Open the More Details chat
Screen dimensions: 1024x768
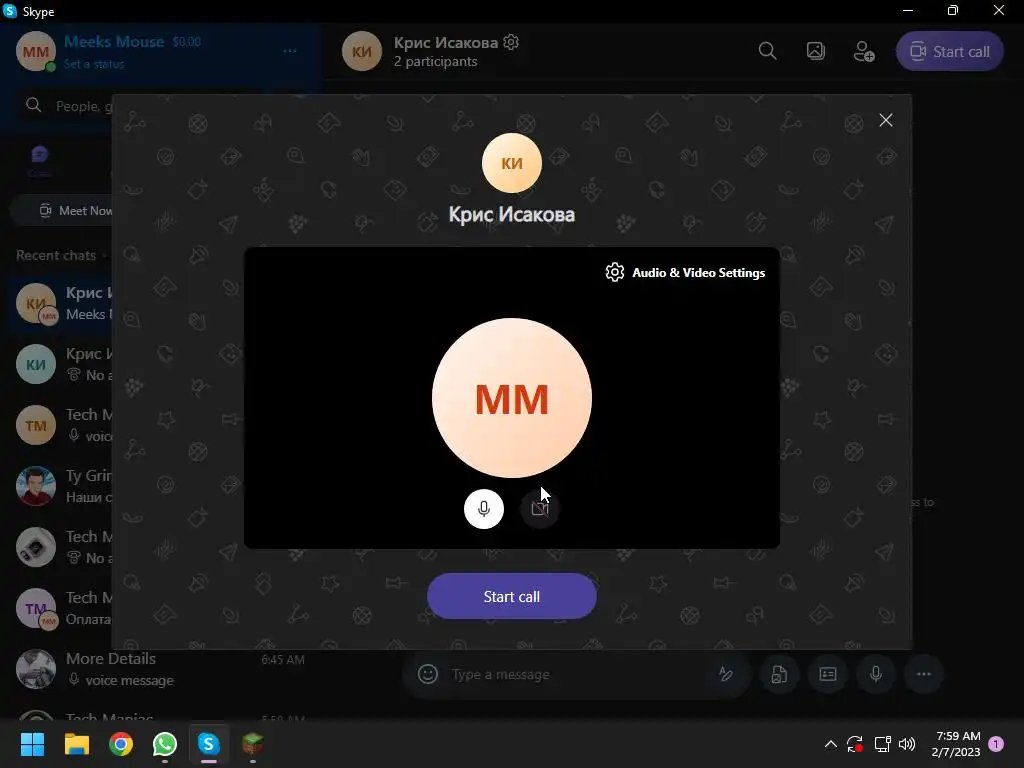(160, 669)
